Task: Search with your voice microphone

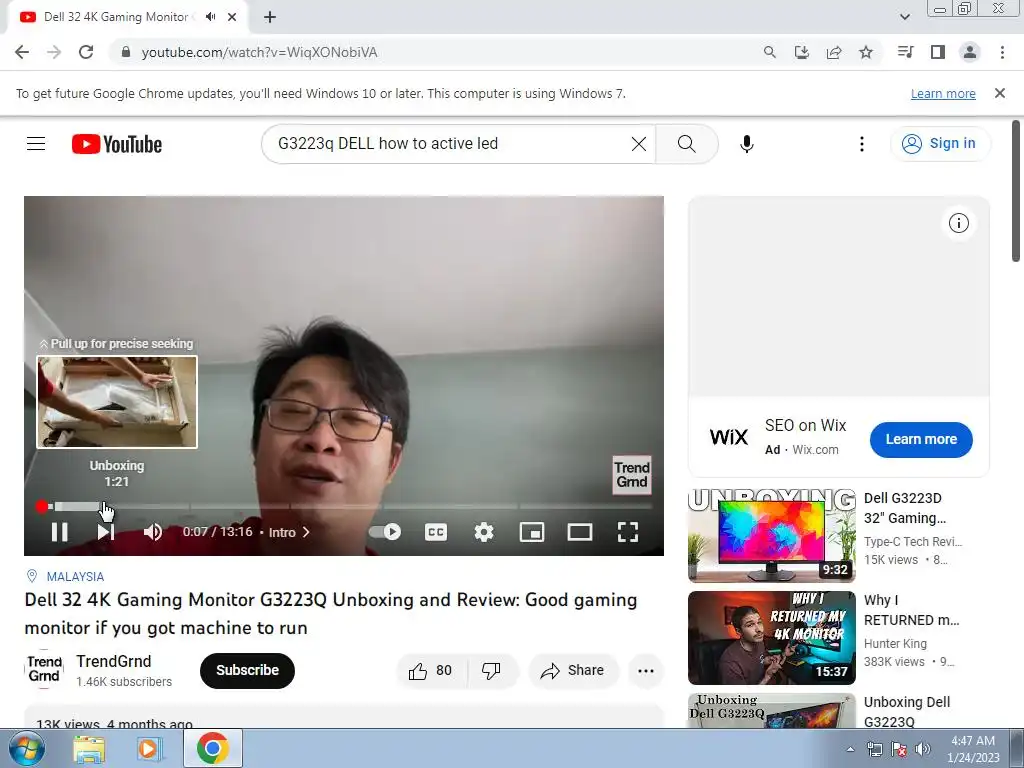Action: click(x=746, y=144)
